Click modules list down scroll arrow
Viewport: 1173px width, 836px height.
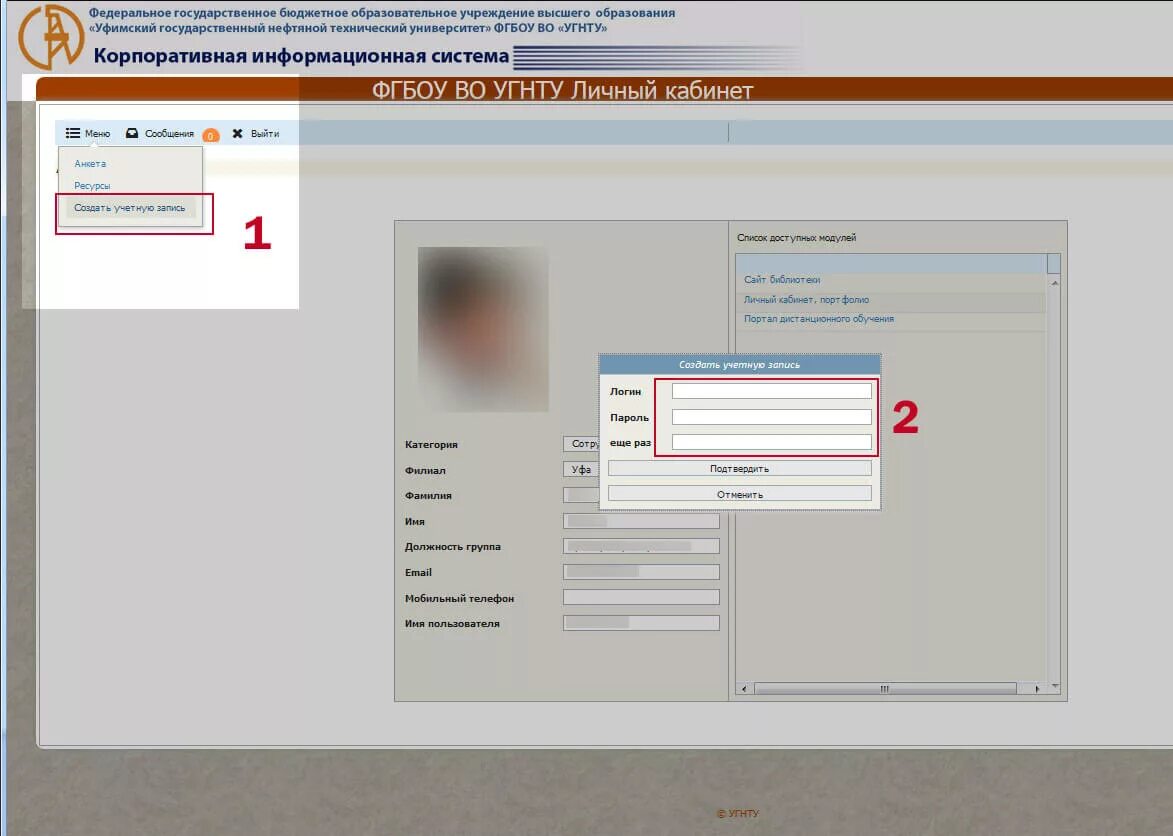pyautogui.click(x=1055, y=686)
